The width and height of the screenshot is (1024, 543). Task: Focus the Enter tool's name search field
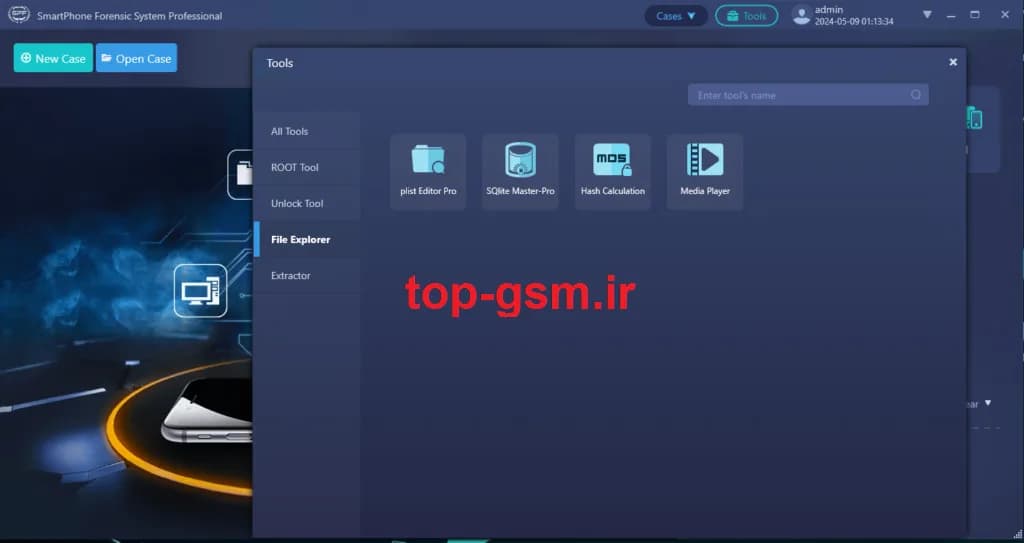click(x=808, y=95)
